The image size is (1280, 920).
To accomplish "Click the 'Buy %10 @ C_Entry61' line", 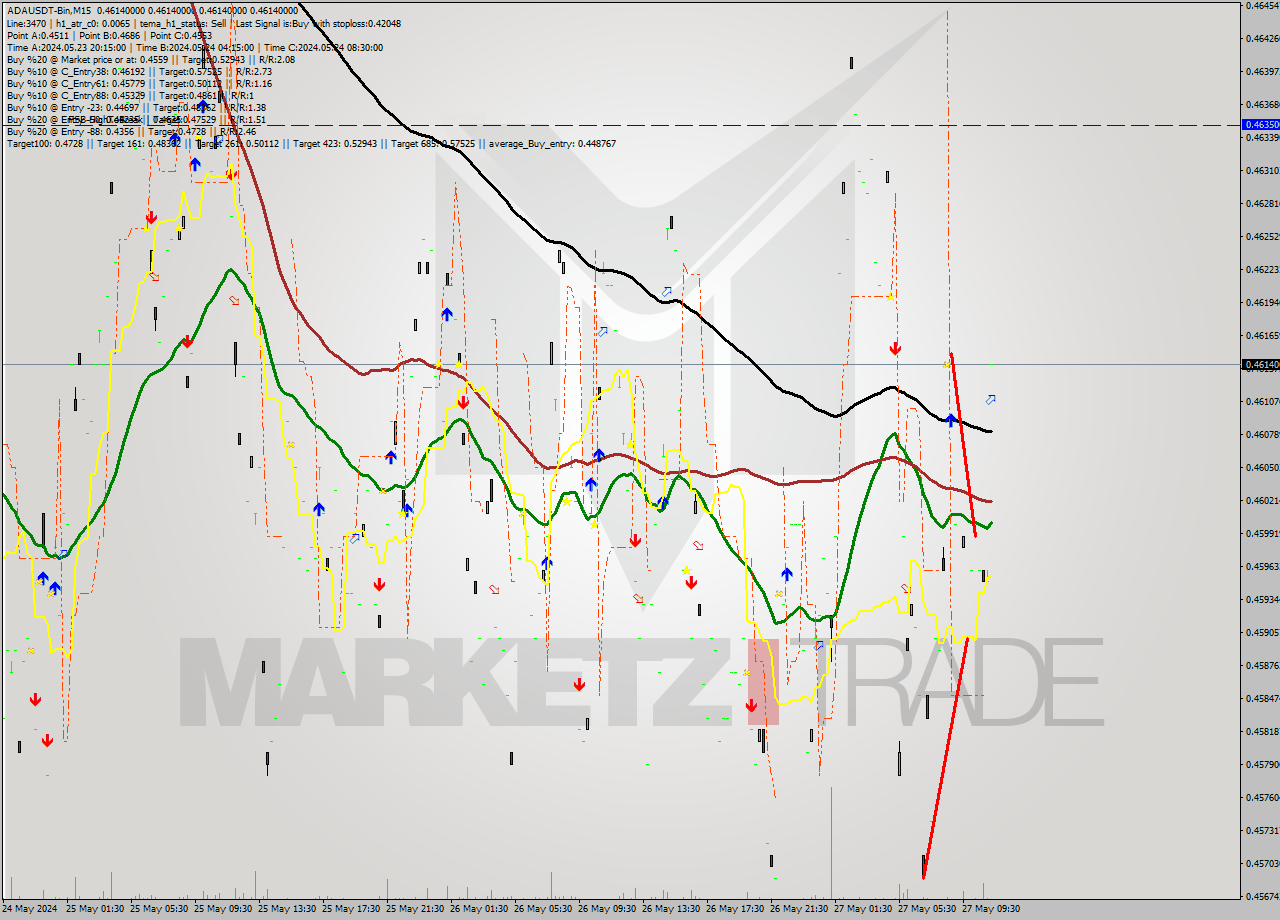I will [x=139, y=83].
